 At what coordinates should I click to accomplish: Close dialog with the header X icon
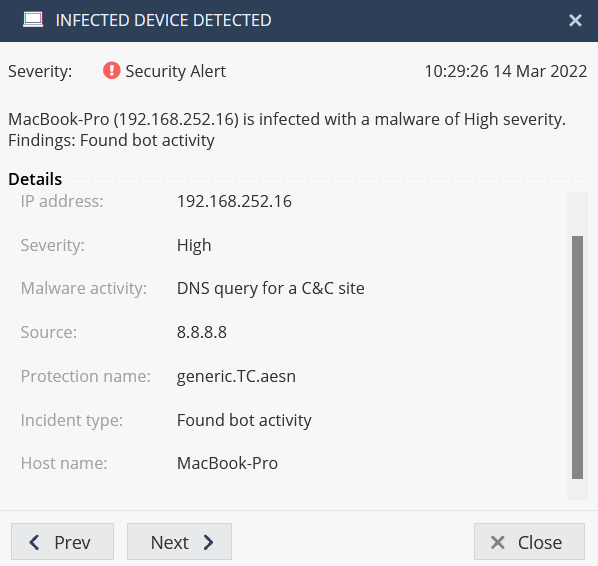click(x=575, y=20)
